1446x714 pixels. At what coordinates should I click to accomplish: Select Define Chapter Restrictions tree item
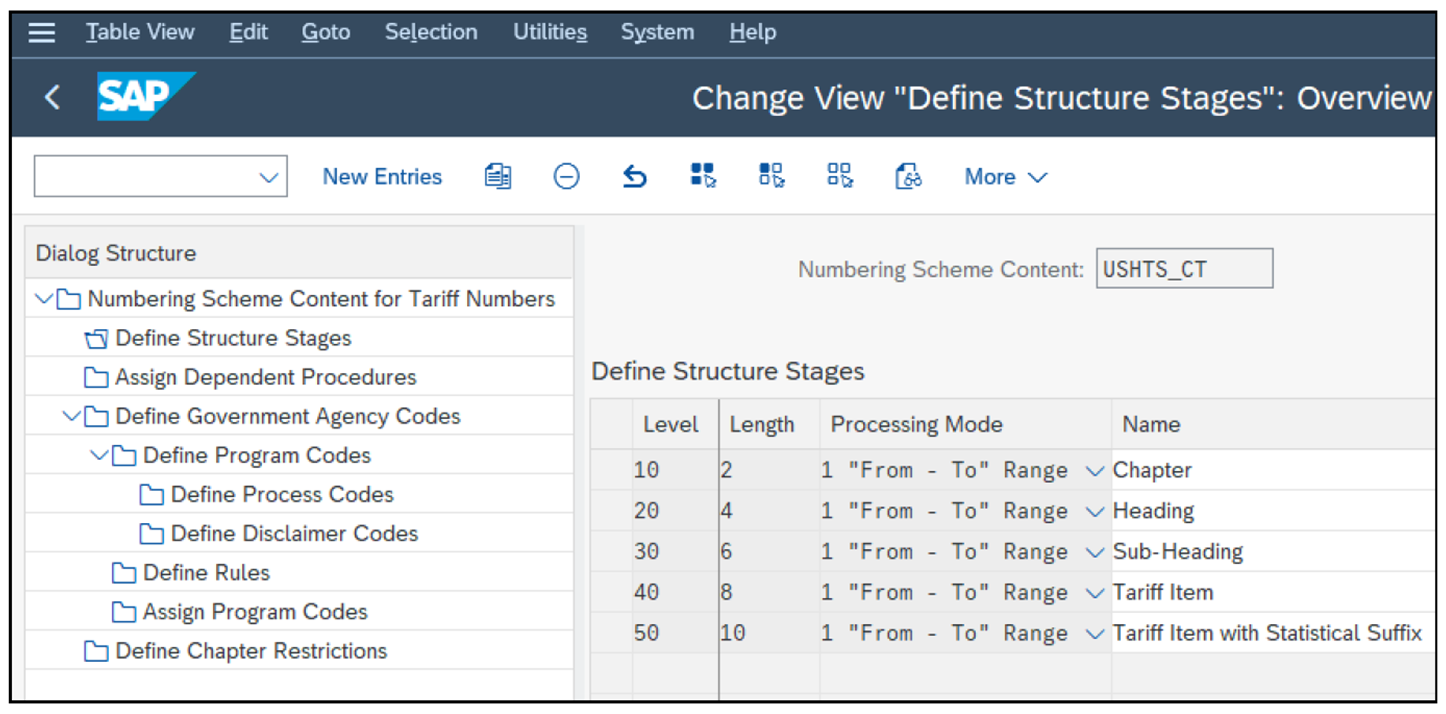(x=251, y=651)
